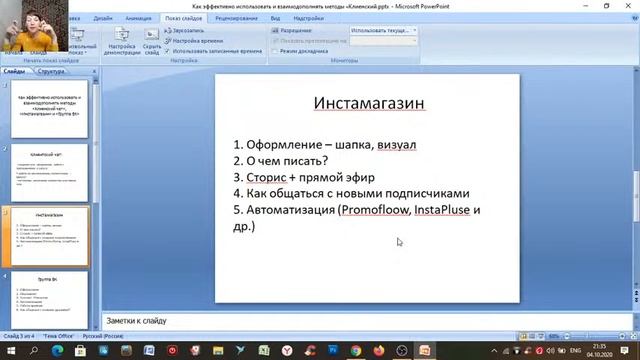Open Photoshop from the taskbar

333,351
